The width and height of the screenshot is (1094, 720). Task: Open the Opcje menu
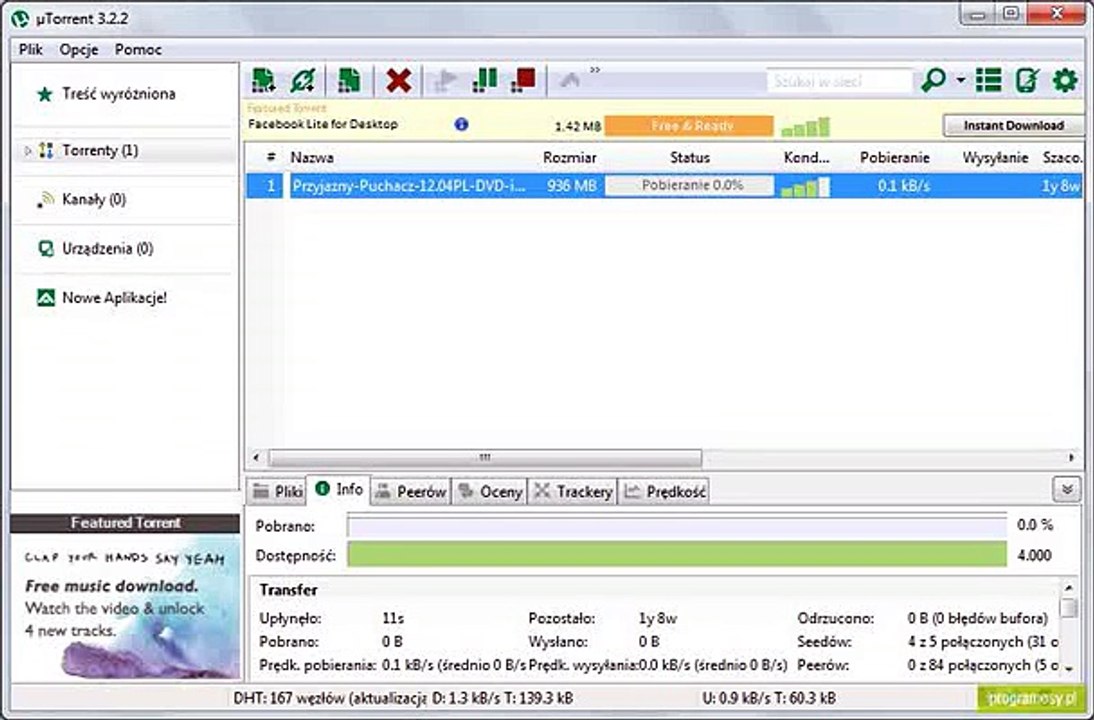coord(79,50)
